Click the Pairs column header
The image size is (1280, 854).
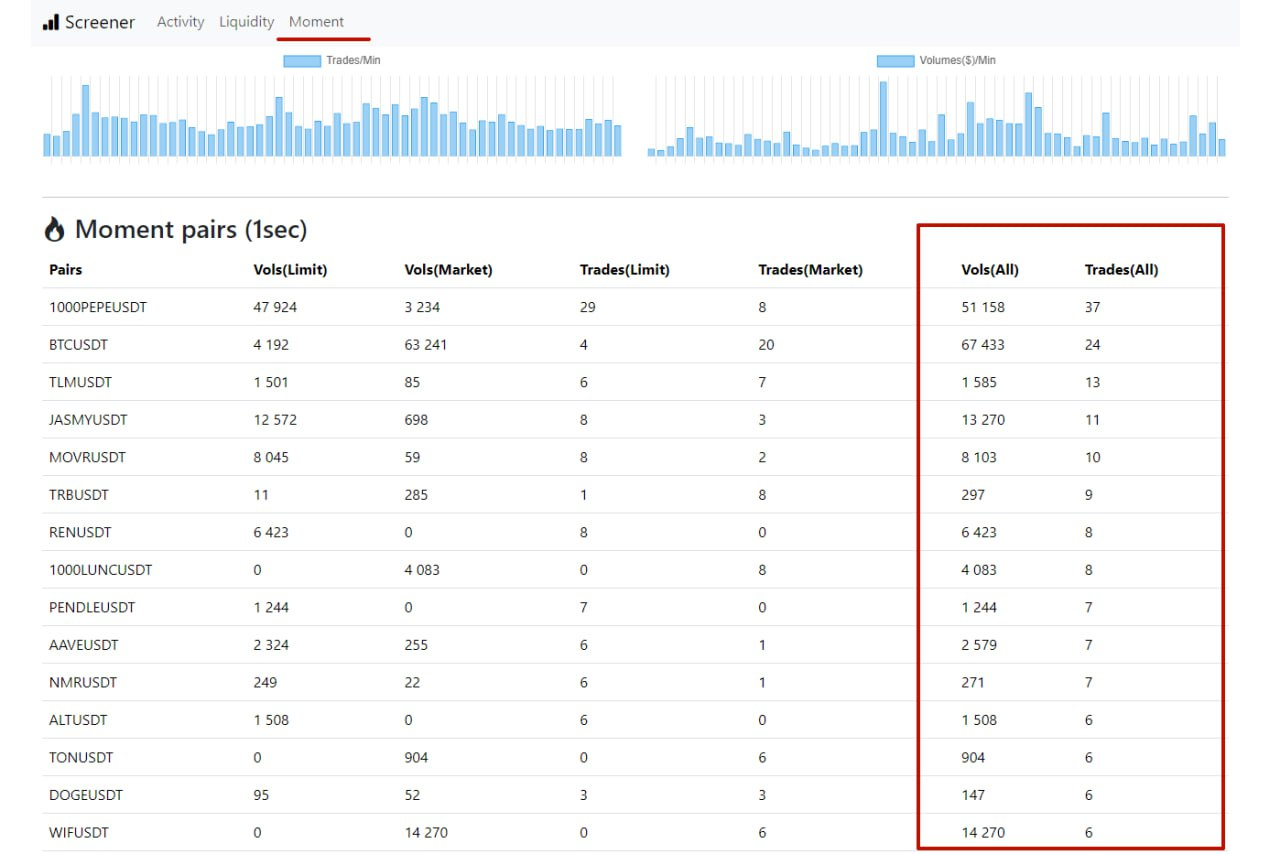66,270
